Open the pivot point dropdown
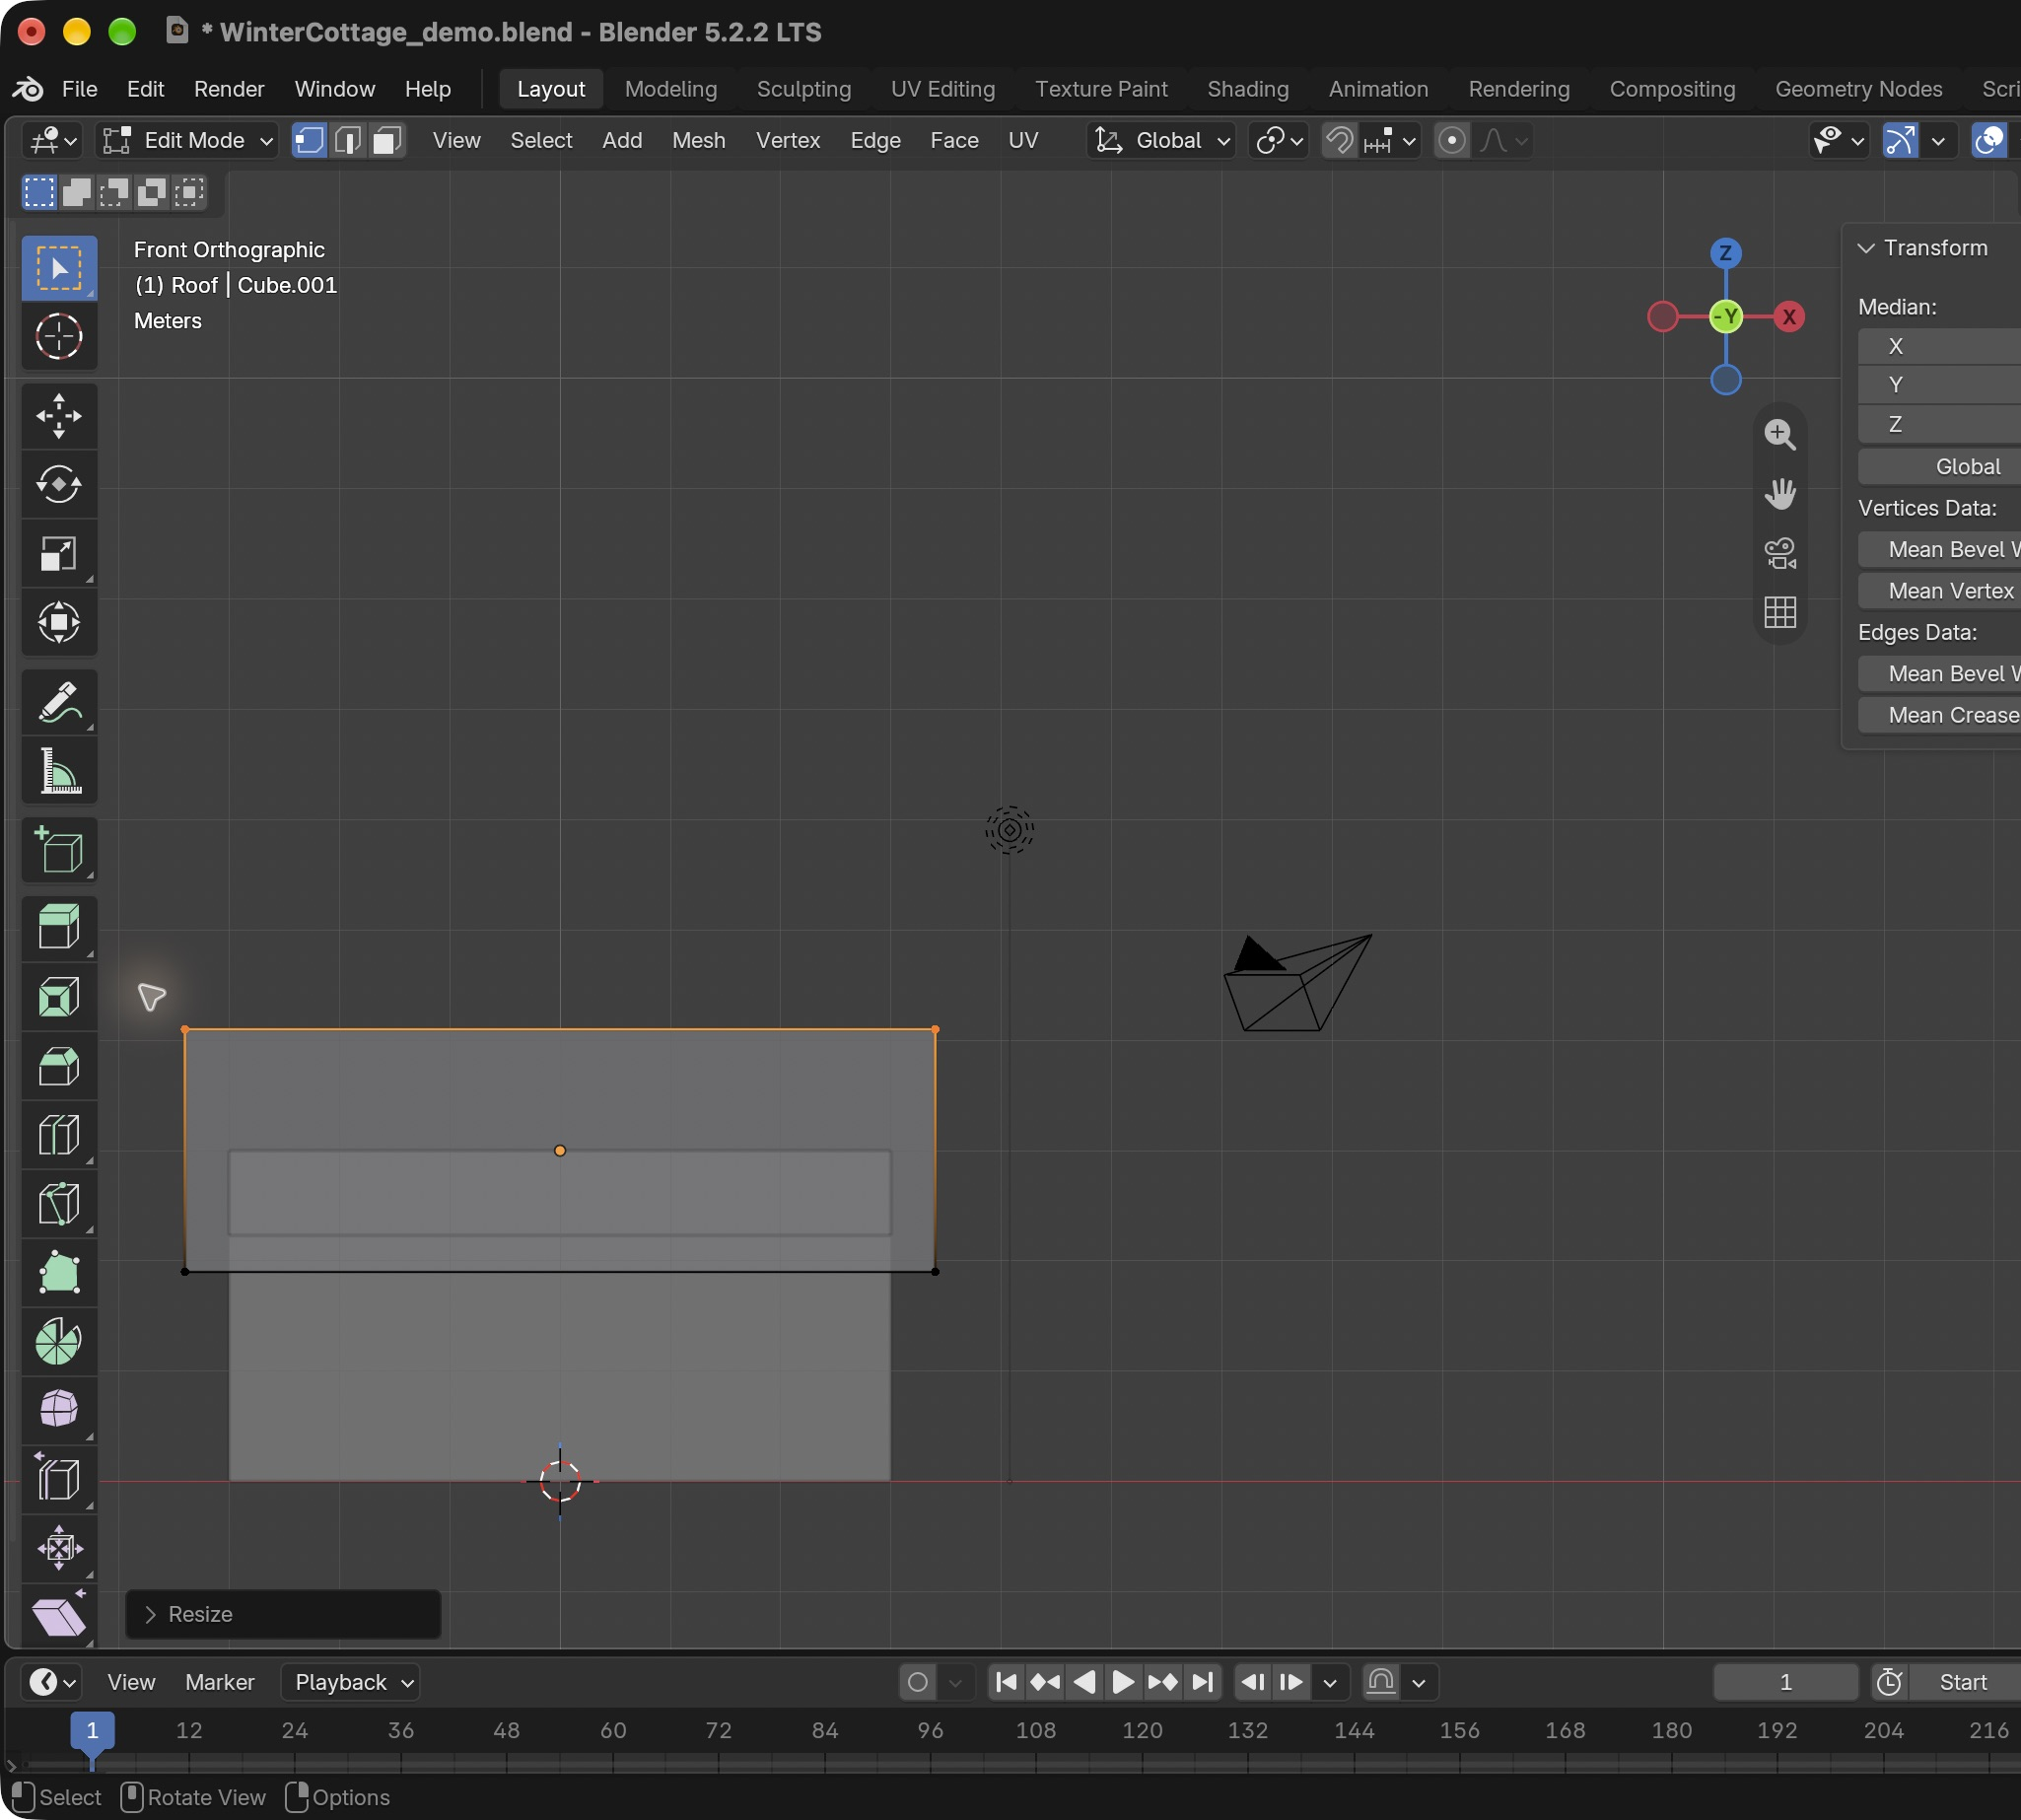Screen dimensions: 2021x1820 pyautogui.click(x=1279, y=140)
